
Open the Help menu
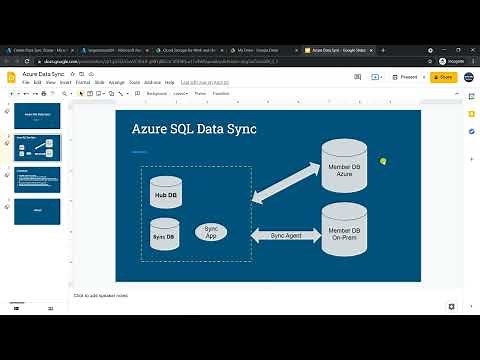click(x=170, y=82)
